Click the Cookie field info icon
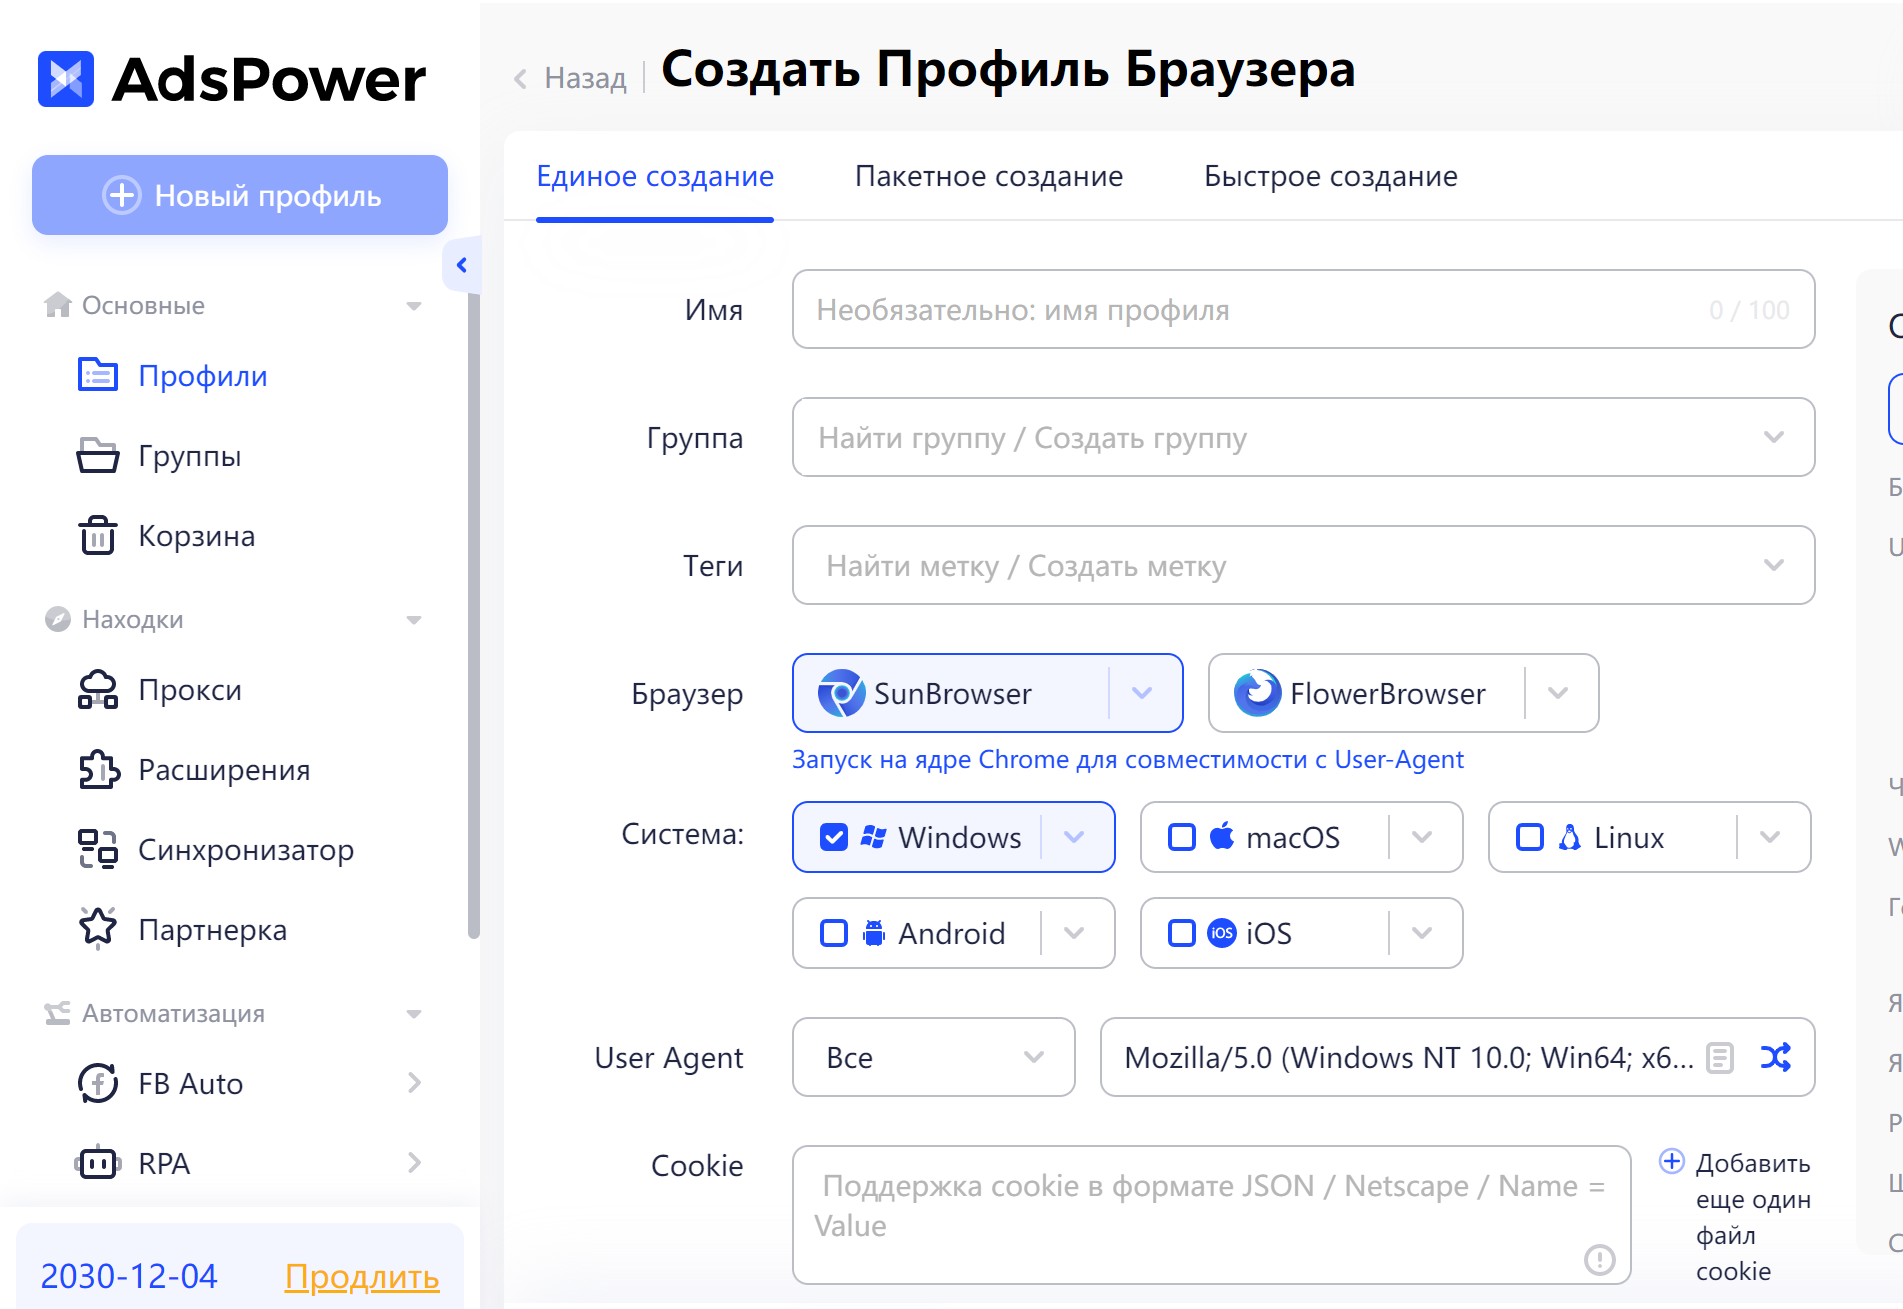This screenshot has width=1903, height=1309. coord(1600,1259)
